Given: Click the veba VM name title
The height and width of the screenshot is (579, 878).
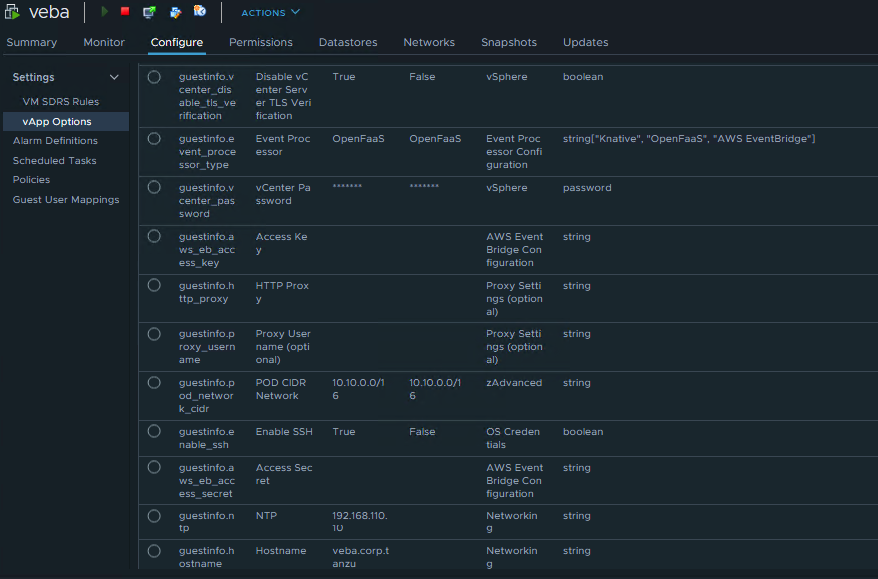Looking at the screenshot, I should [49, 12].
